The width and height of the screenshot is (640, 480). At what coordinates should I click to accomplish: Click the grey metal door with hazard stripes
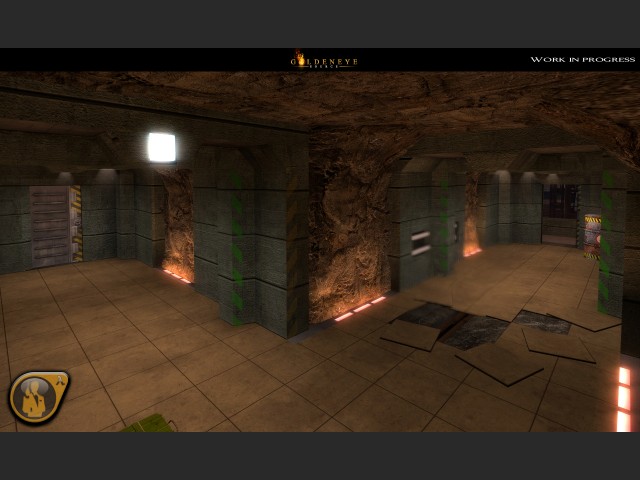(x=56, y=227)
